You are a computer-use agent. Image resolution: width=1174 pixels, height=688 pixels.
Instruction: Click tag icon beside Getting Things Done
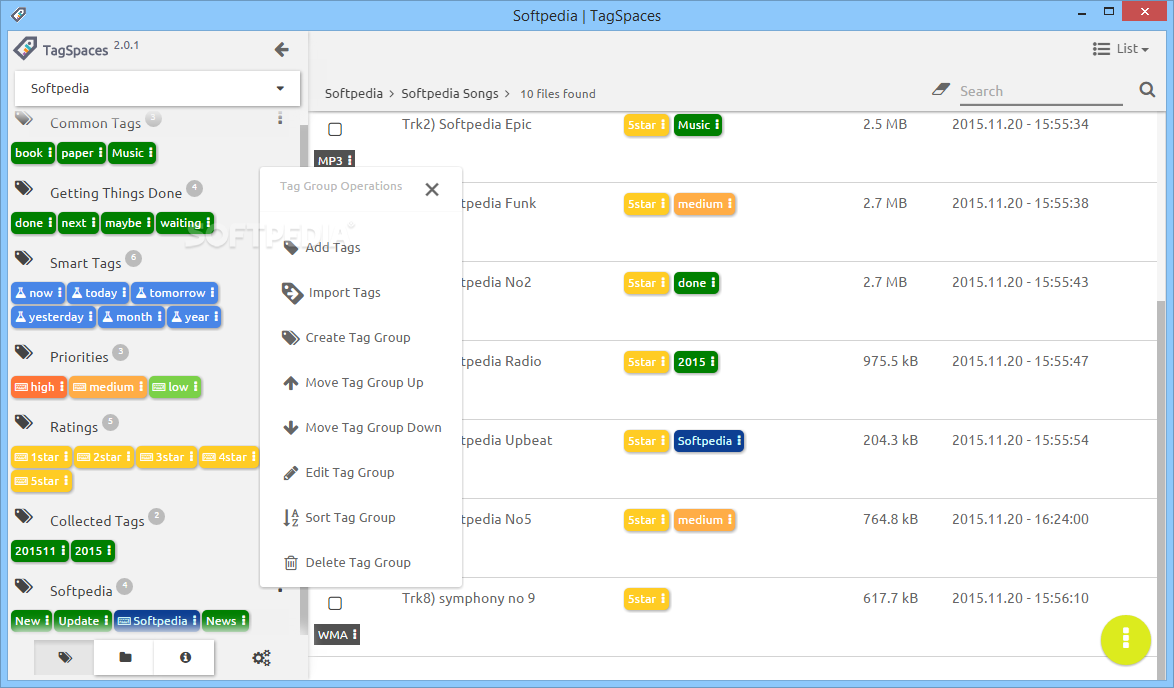point(24,189)
